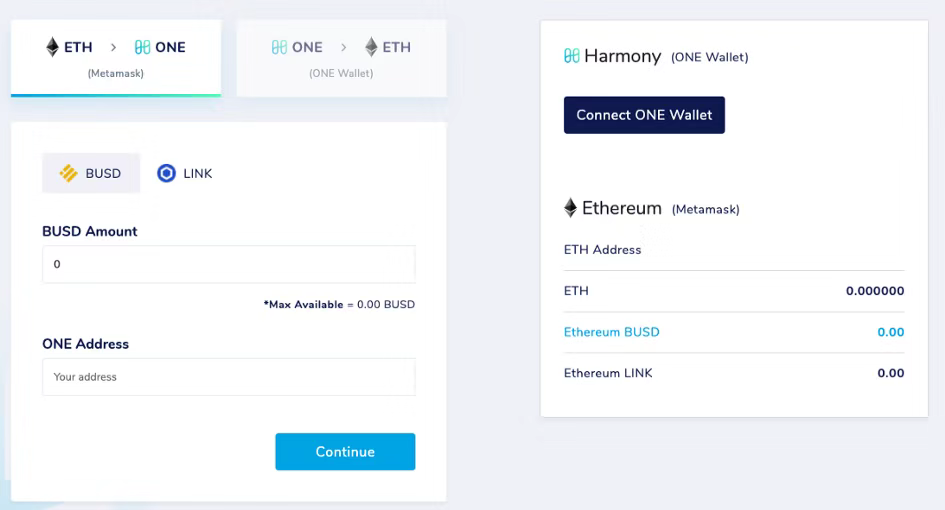Screen dimensions: 945x510
Task: Click the Ethereum icon in the ONE to ETH tab
Action: point(371,47)
